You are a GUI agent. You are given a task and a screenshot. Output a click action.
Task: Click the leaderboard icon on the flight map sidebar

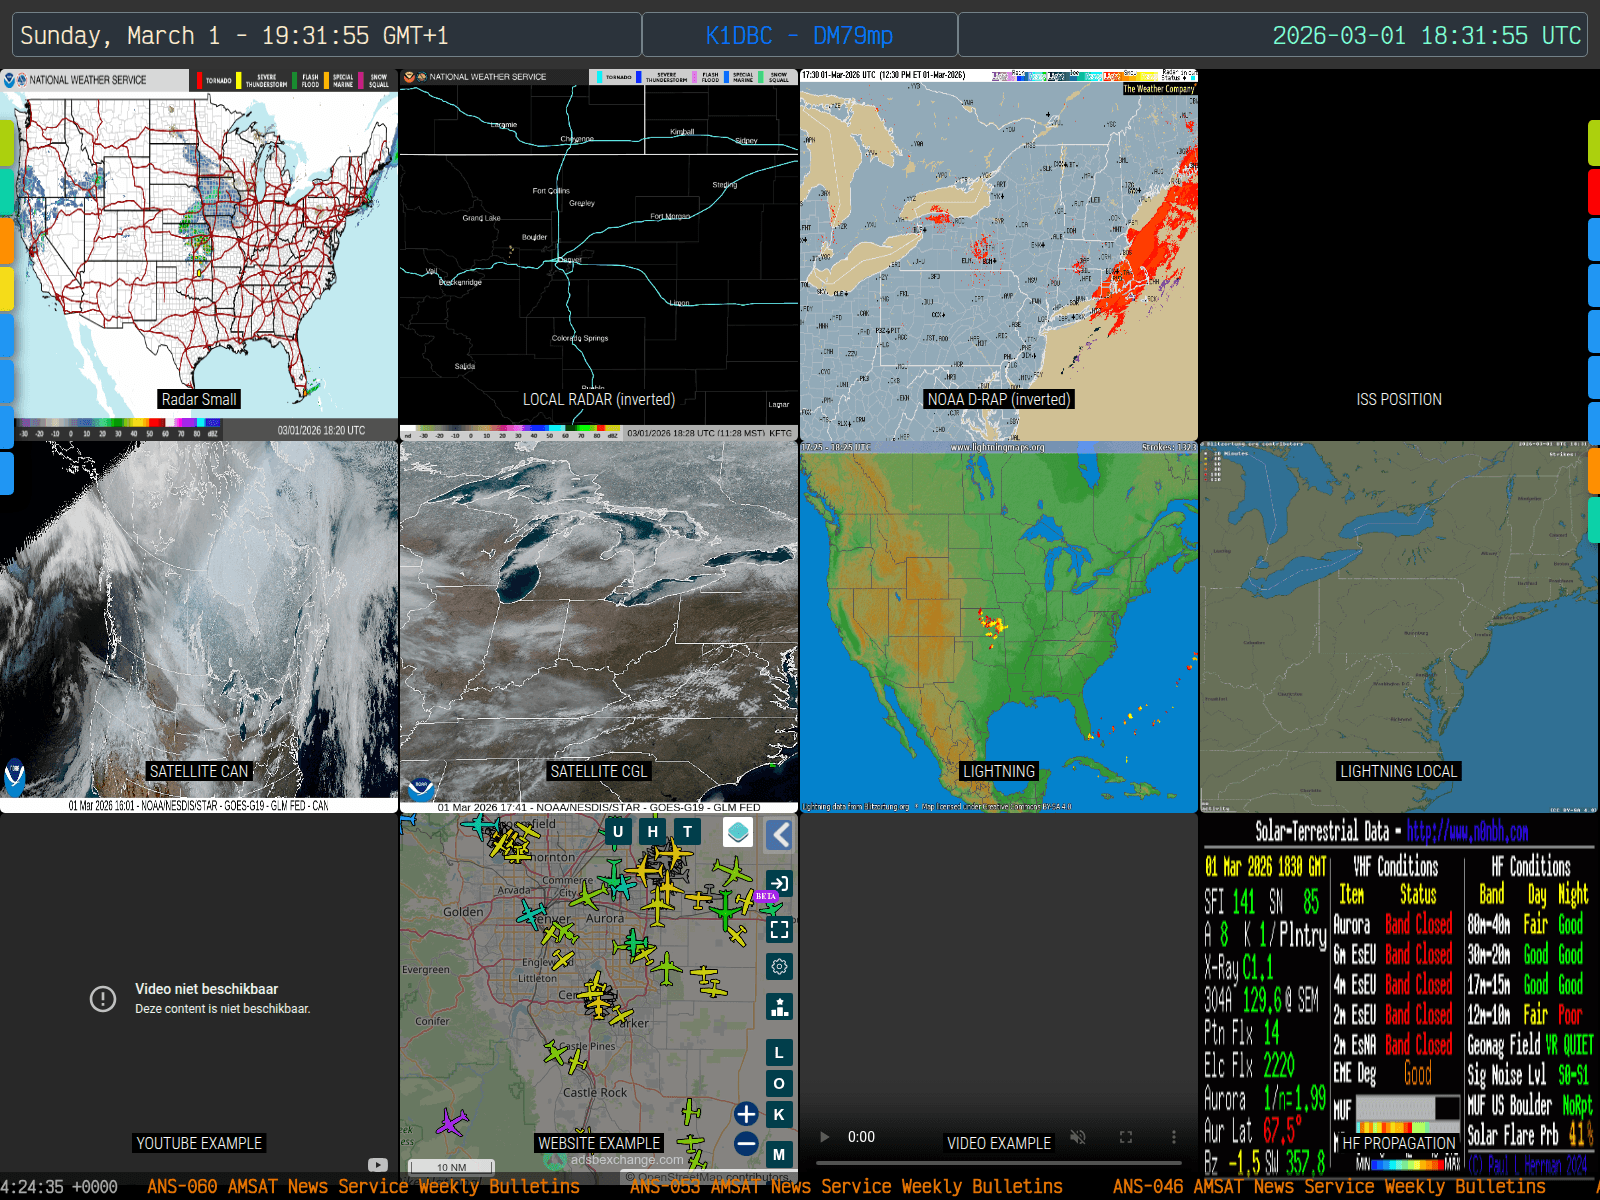coord(780,1008)
